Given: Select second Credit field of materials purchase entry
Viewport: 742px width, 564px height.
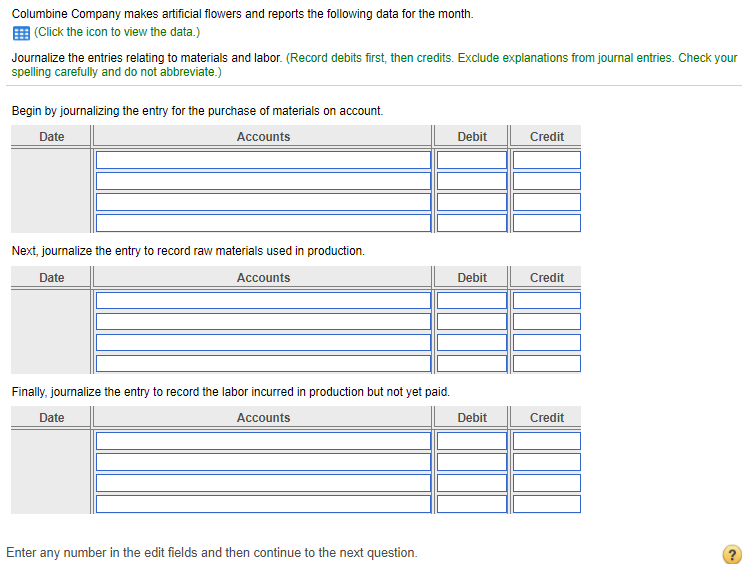Looking at the screenshot, I should click(x=546, y=181).
